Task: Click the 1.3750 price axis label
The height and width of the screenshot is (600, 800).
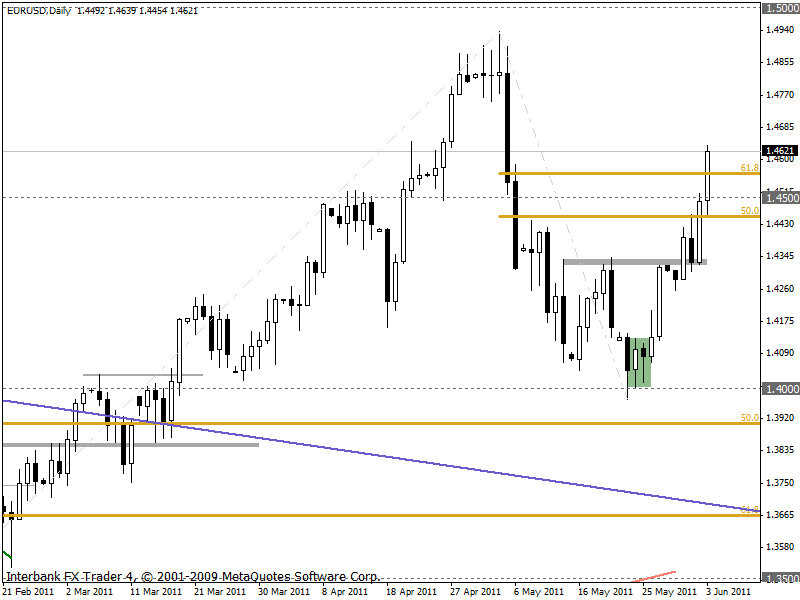Action: coord(781,482)
